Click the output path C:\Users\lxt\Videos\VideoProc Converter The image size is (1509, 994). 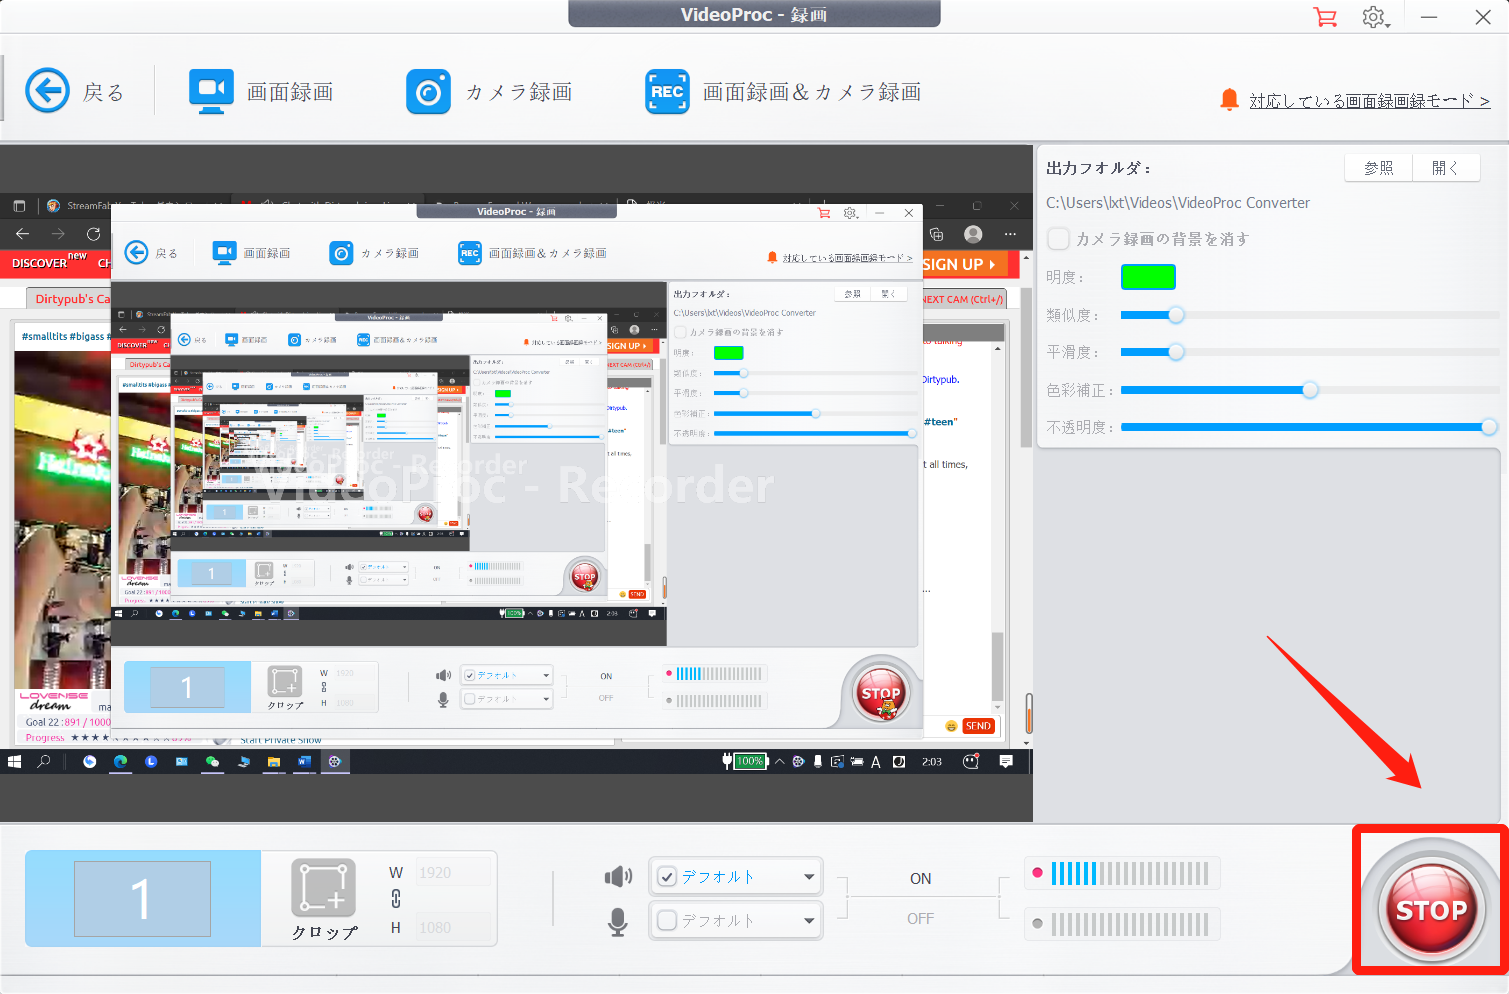tap(1177, 203)
